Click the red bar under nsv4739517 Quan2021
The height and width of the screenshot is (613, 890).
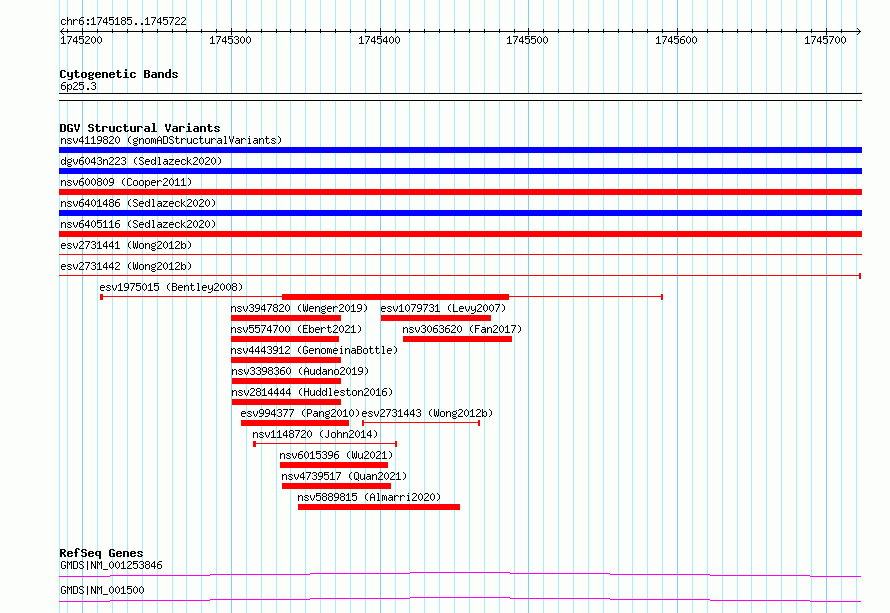pyautogui.click(x=337, y=486)
